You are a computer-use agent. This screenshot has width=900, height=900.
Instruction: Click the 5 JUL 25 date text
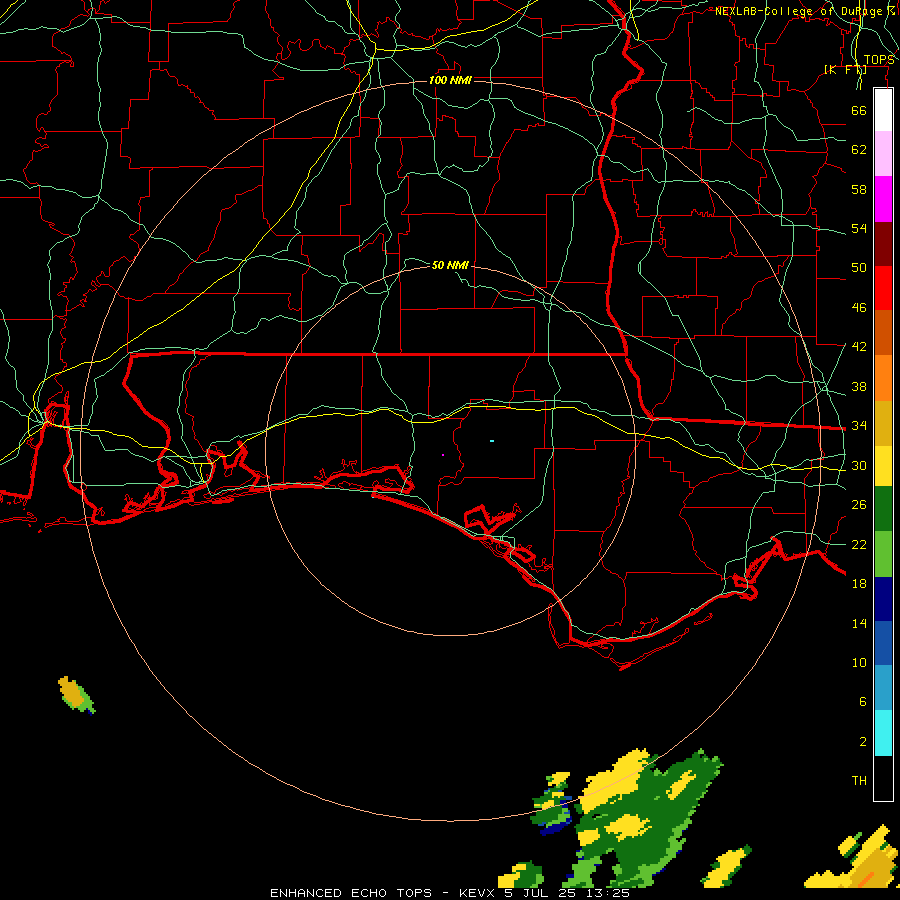tap(541, 893)
